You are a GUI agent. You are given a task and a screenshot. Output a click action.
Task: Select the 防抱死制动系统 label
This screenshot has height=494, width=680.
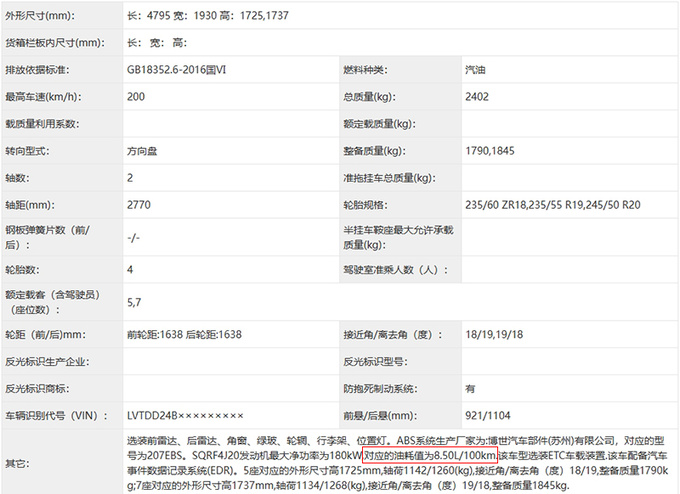380,389
